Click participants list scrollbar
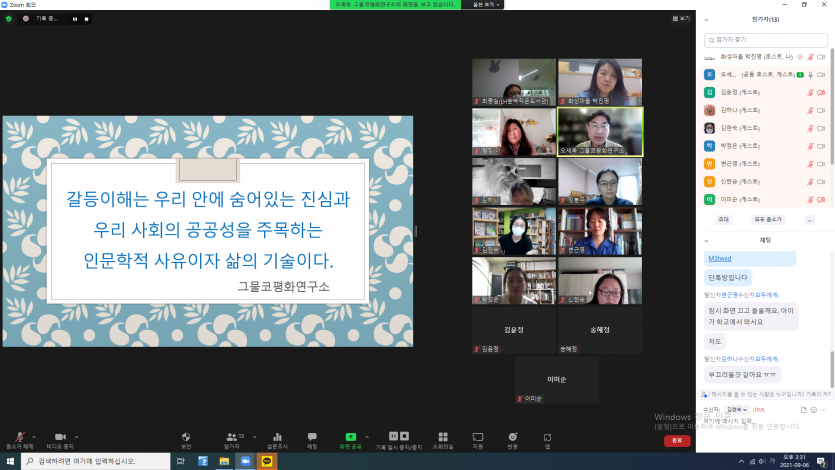The width and height of the screenshot is (835, 470). tap(832, 106)
